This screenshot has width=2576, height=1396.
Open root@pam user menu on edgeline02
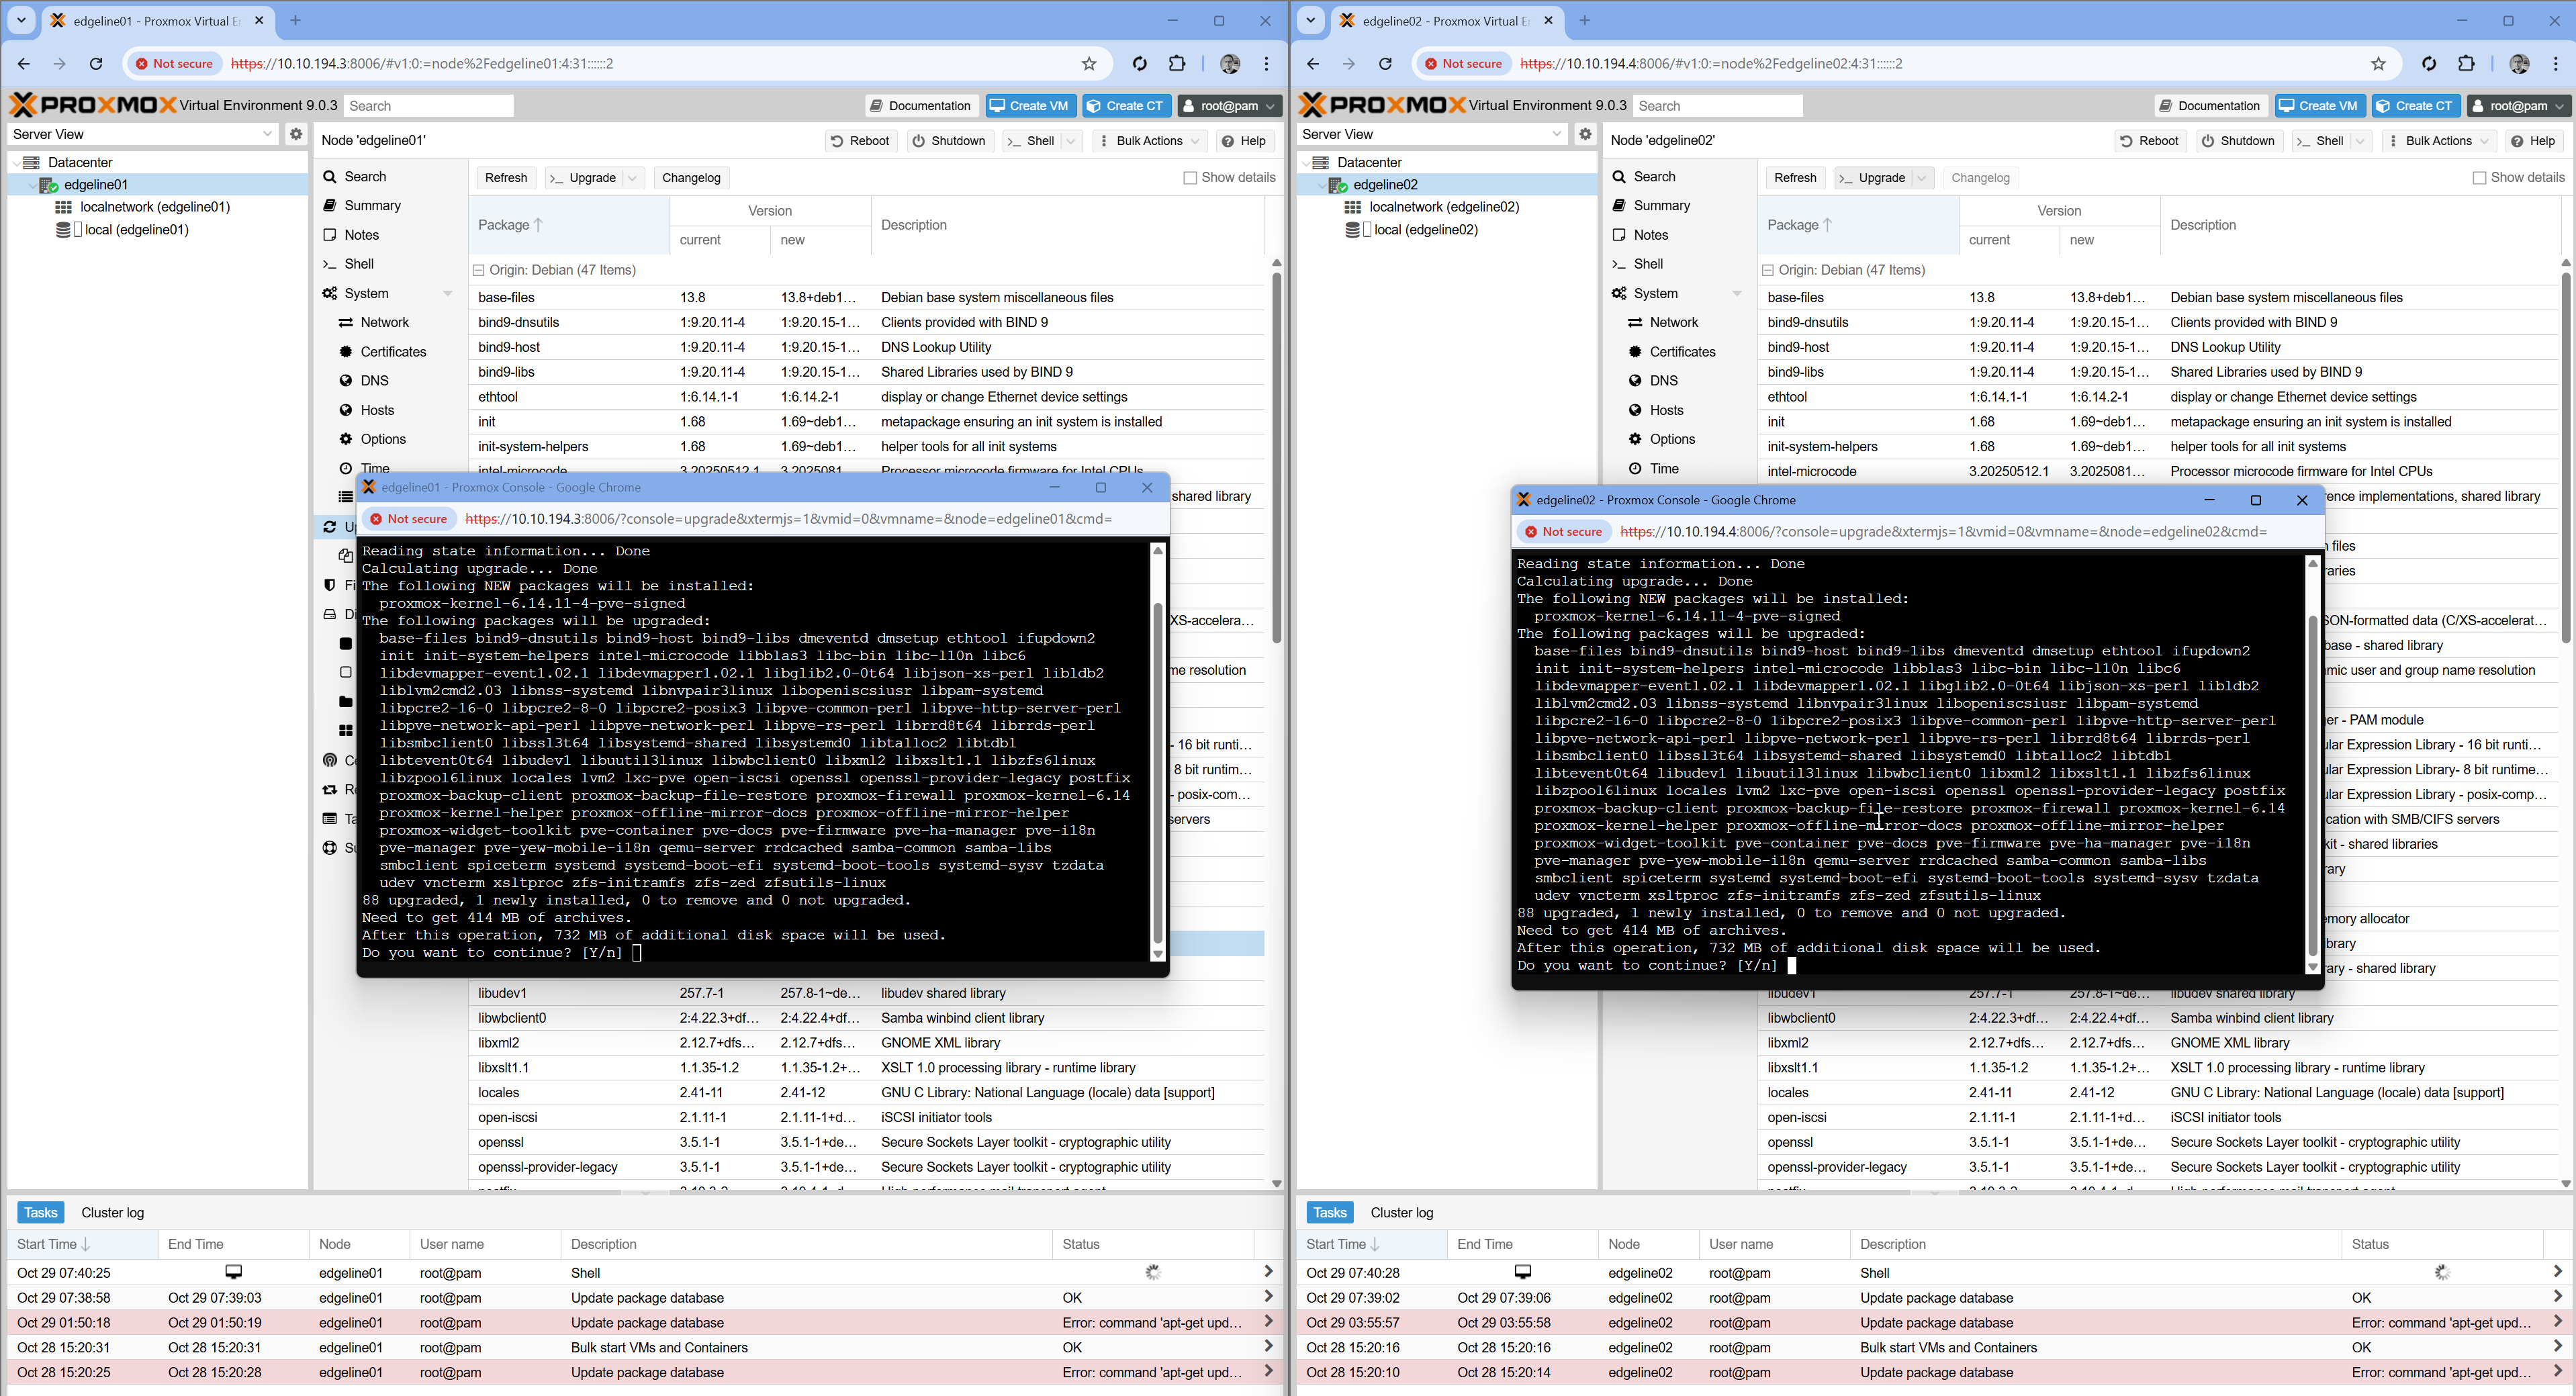coord(2519,105)
